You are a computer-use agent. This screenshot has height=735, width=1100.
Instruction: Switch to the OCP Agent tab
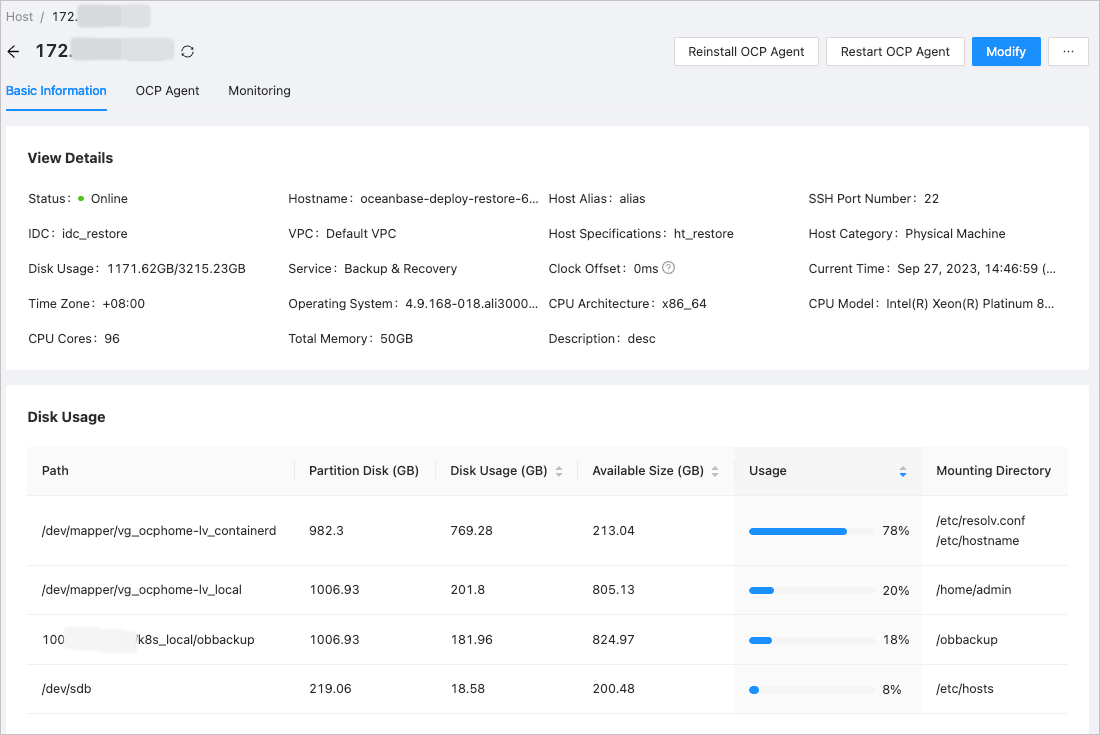click(x=167, y=91)
